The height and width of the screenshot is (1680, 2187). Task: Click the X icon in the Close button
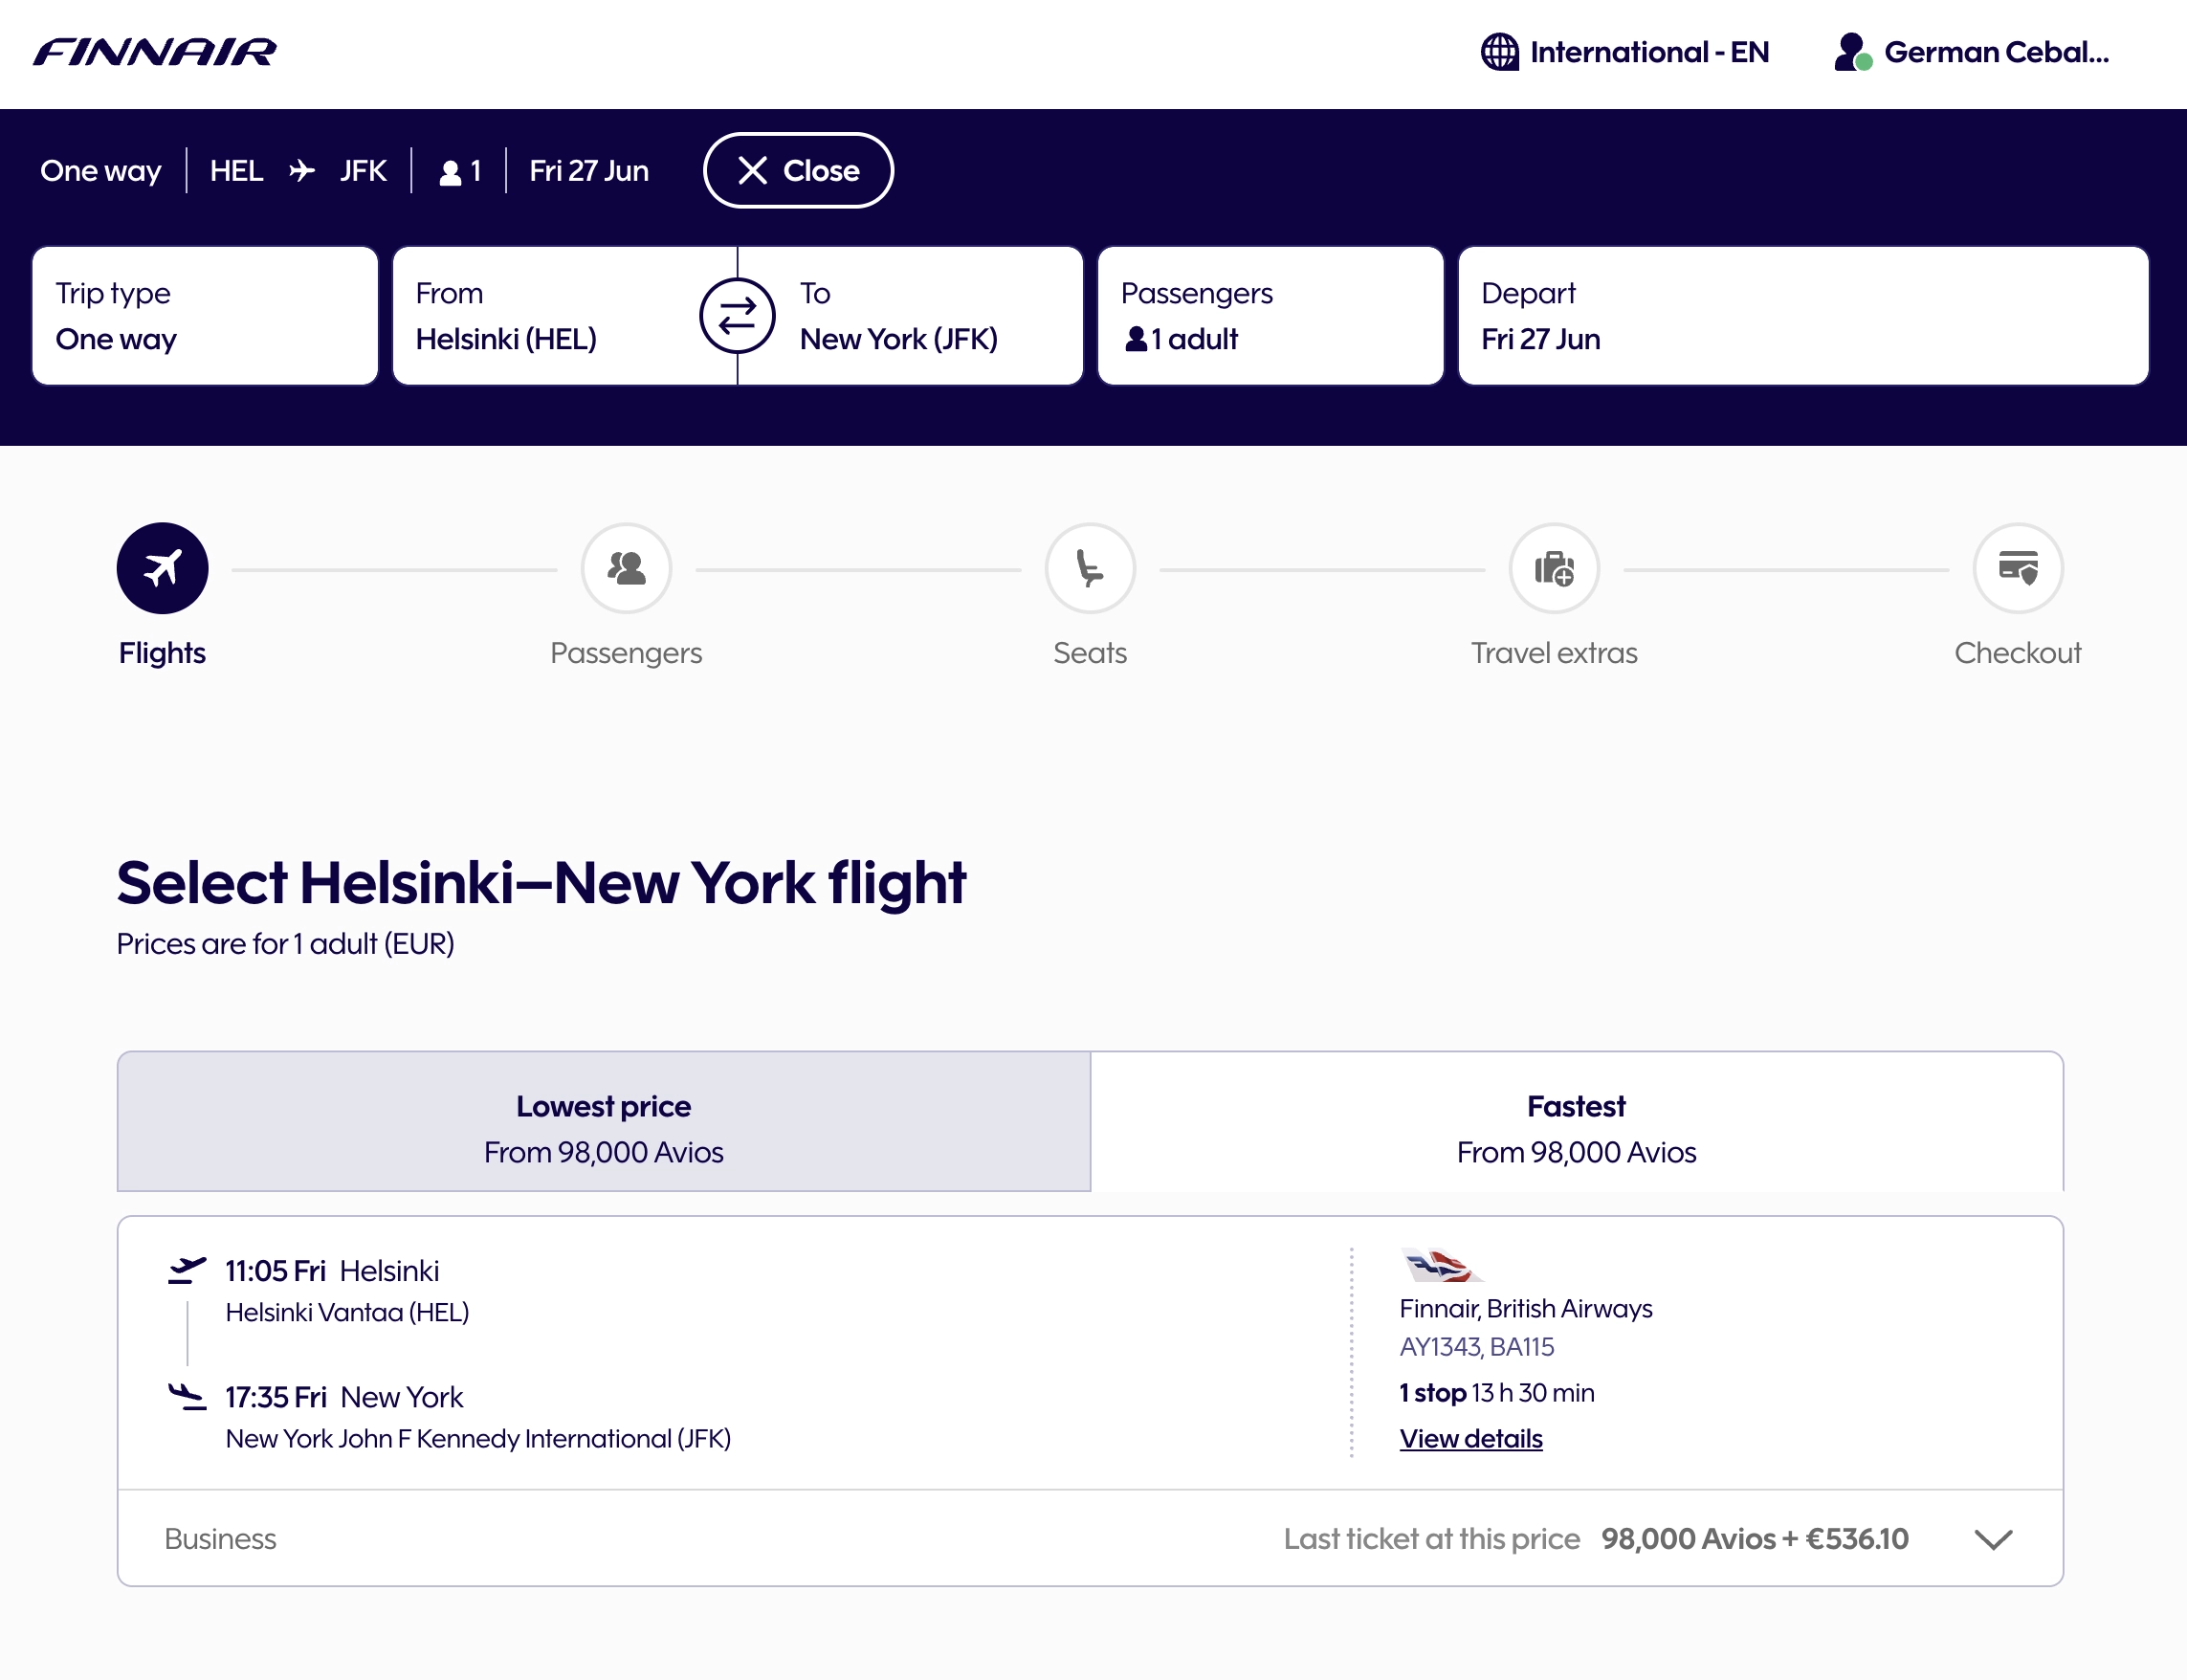coord(752,171)
